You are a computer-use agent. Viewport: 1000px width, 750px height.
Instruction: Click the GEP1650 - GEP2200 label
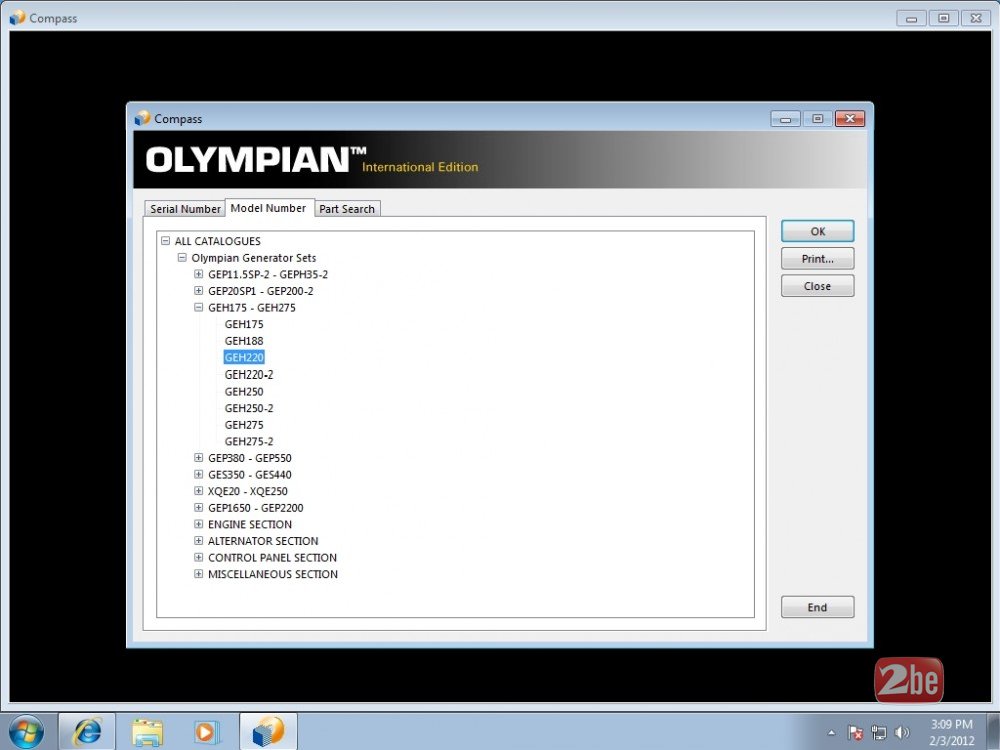(x=256, y=508)
